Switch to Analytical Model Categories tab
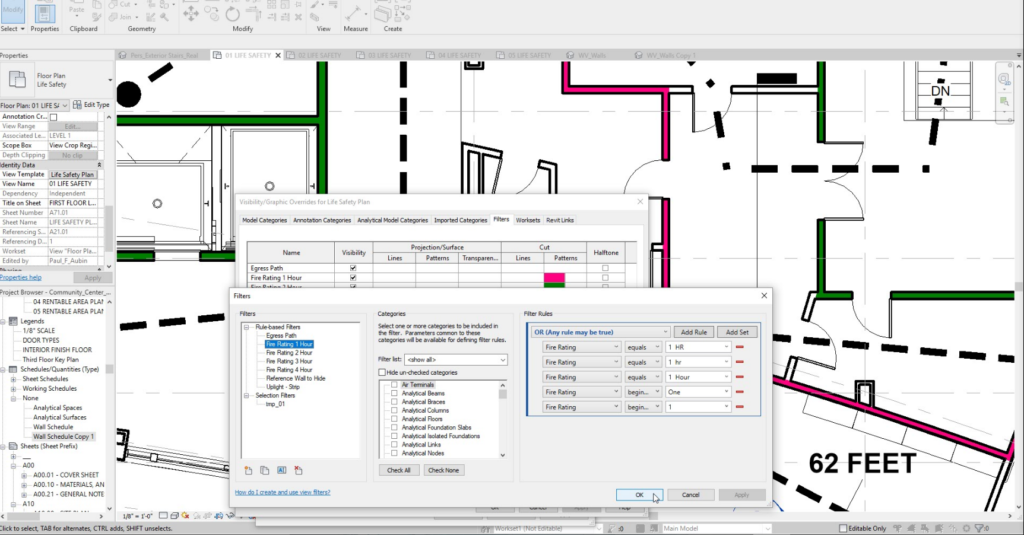This screenshot has width=1024, height=535. tap(392, 220)
